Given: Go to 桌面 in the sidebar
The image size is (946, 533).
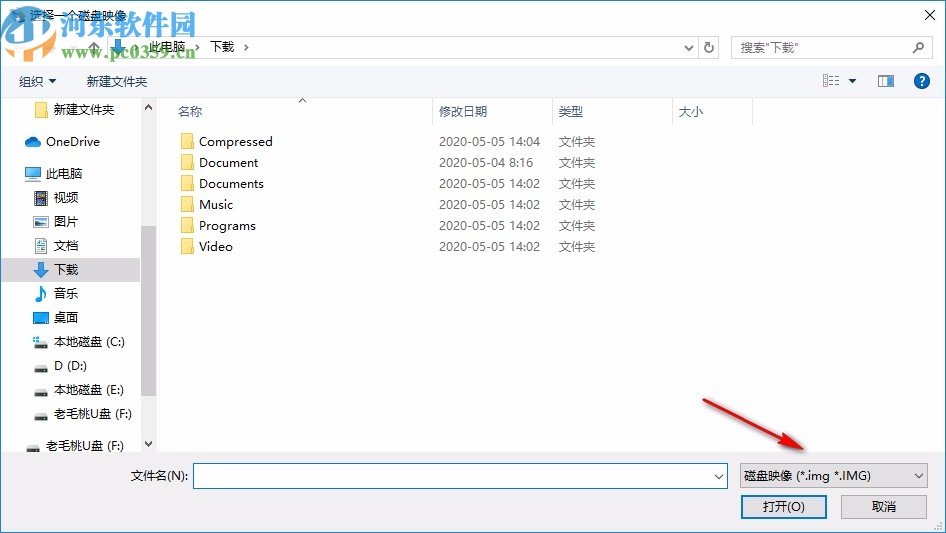Looking at the screenshot, I should tap(56, 318).
